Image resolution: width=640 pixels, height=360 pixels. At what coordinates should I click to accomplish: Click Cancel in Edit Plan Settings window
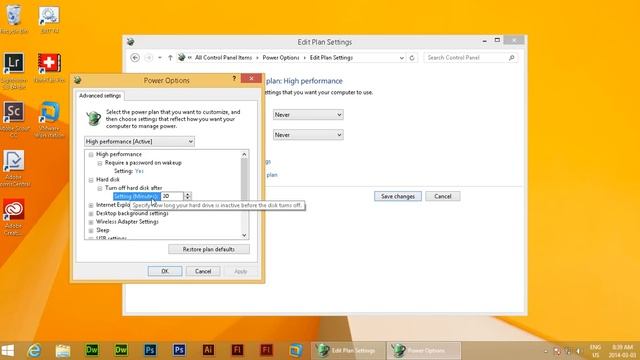pos(443,196)
